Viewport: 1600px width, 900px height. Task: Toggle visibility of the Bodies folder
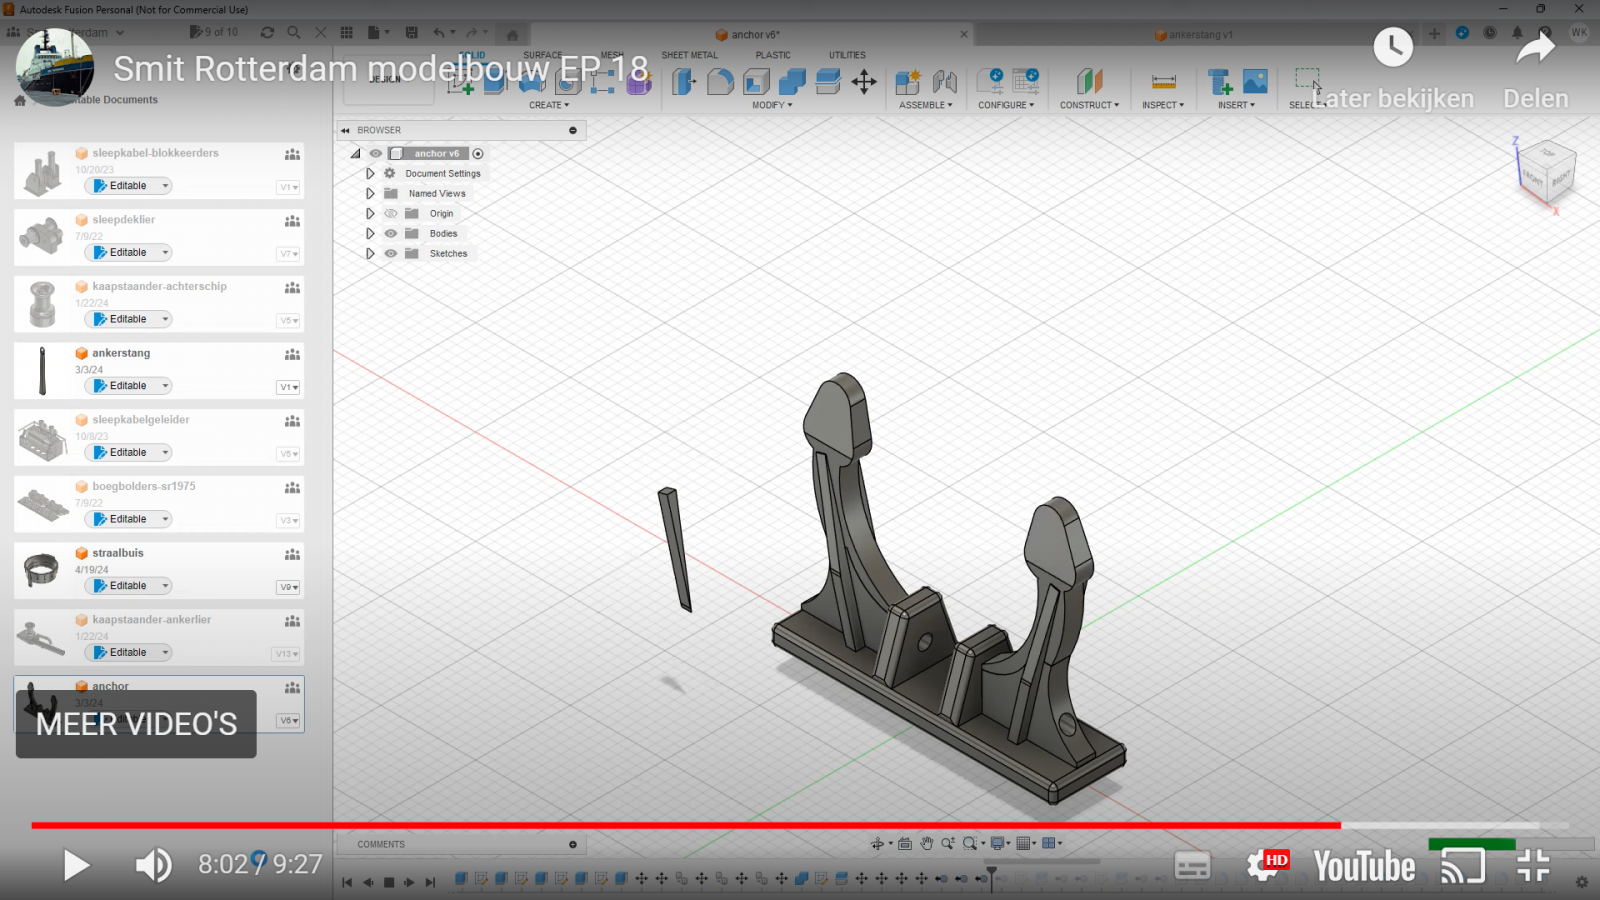pos(391,233)
